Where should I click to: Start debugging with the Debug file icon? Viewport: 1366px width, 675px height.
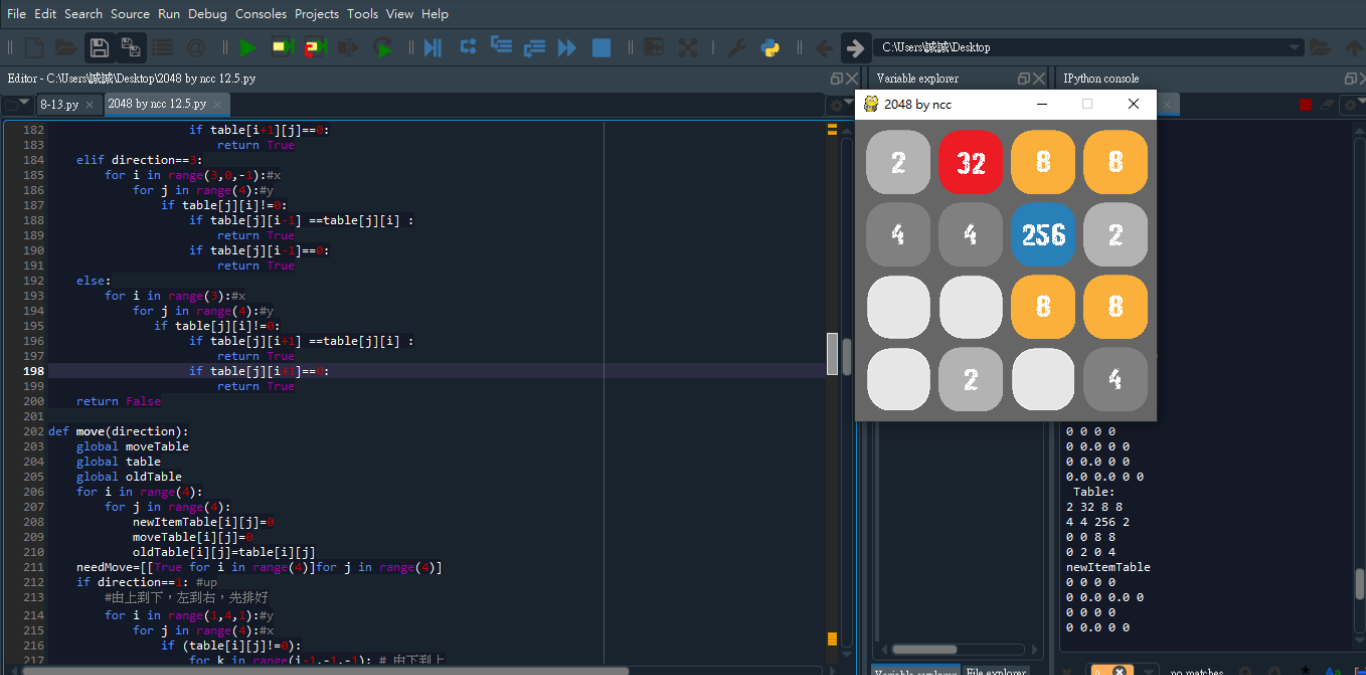point(433,47)
